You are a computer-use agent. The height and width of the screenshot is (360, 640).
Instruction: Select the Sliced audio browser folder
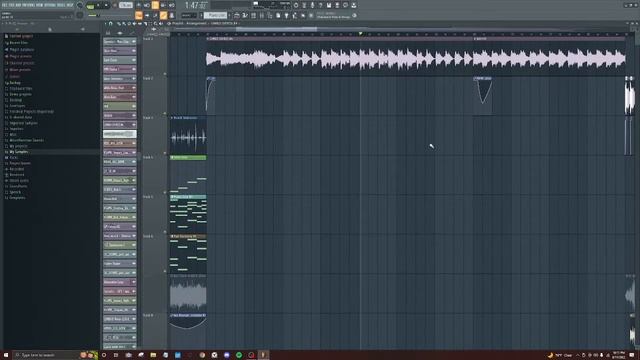pyautogui.click(x=19, y=180)
